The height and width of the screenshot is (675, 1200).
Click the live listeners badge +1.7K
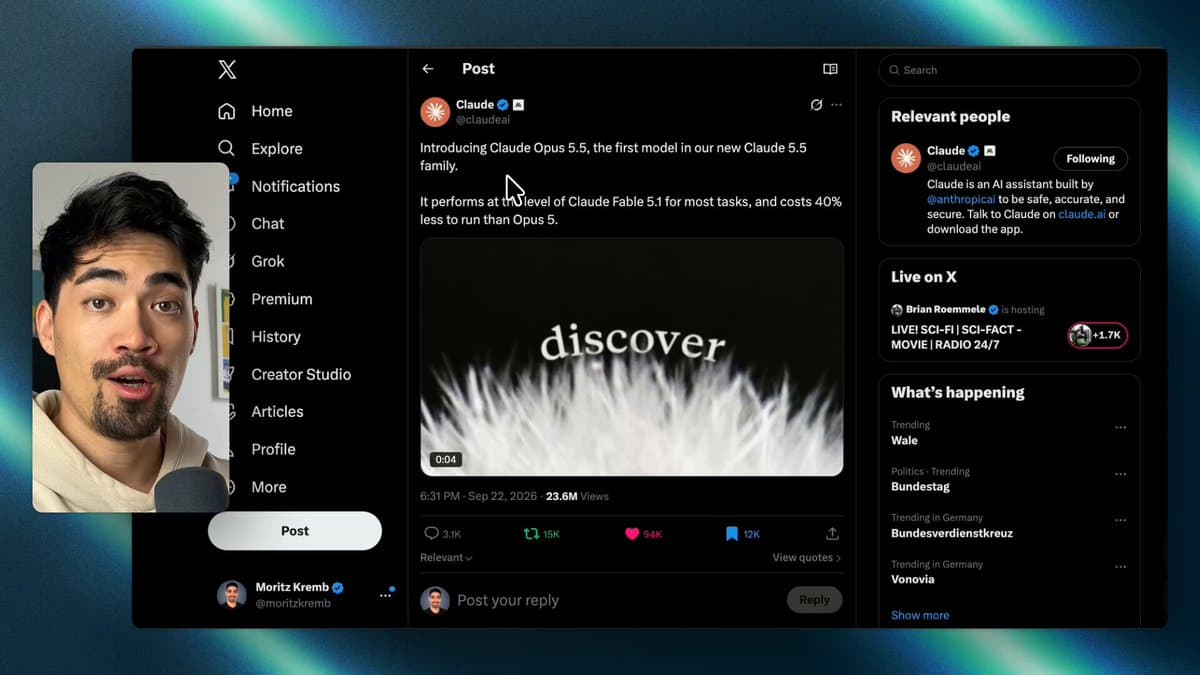(1097, 336)
